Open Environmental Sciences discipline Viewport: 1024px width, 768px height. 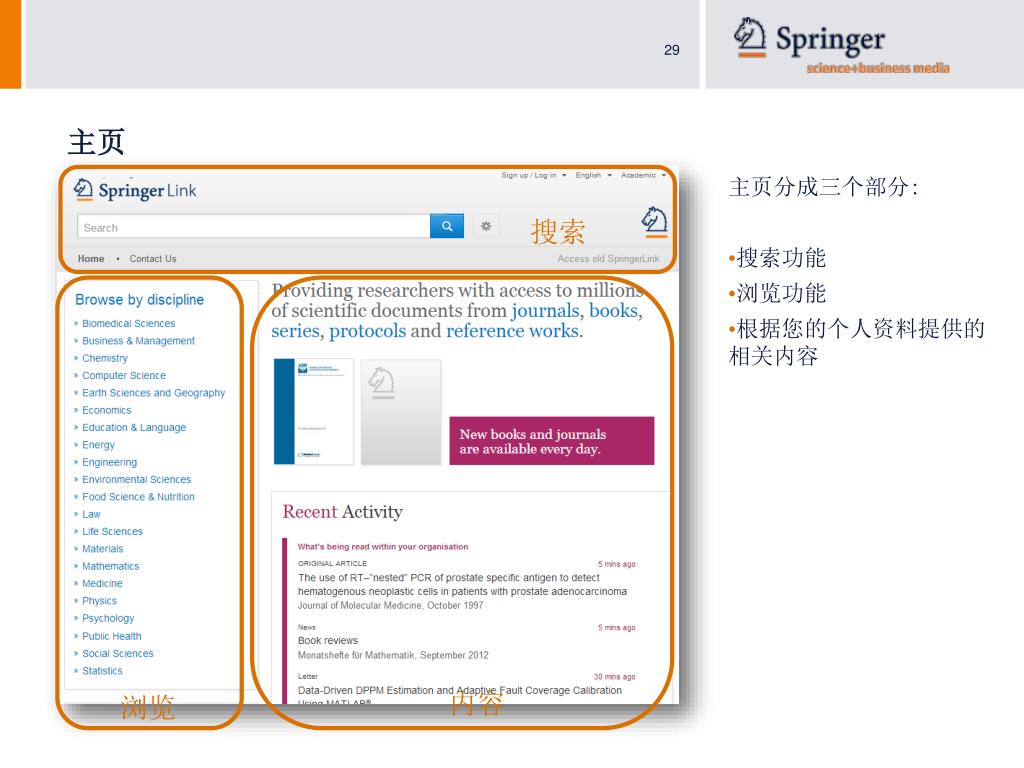click(136, 479)
